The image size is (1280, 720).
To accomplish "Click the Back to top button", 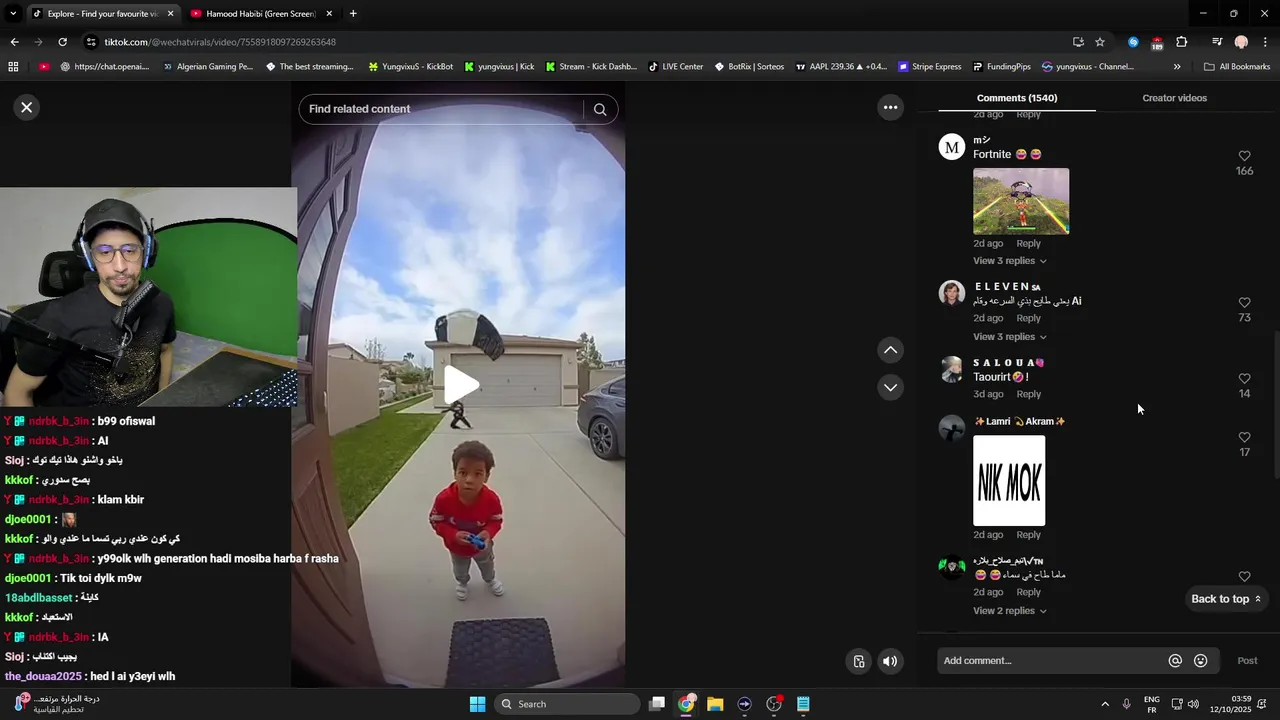I will 1225,599.
